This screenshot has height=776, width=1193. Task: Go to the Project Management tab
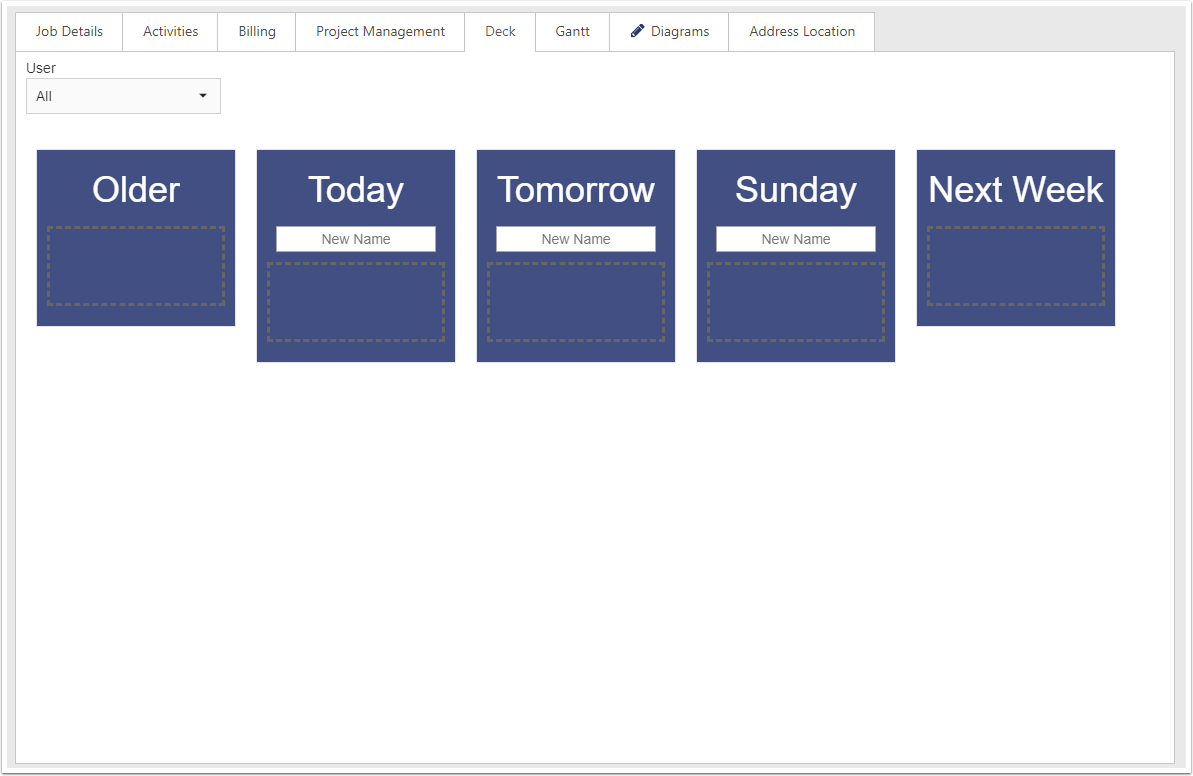pos(380,32)
